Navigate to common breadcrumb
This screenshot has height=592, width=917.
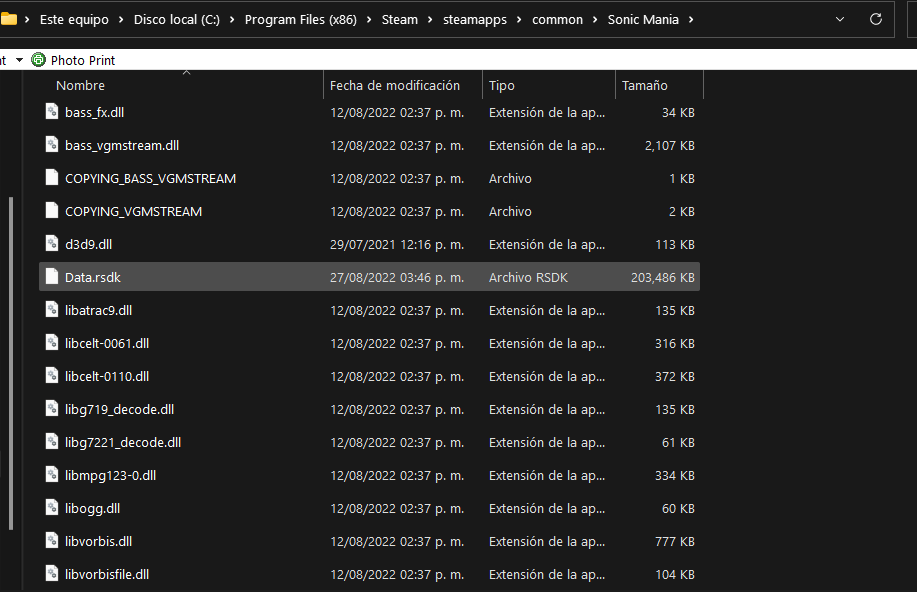[557, 19]
